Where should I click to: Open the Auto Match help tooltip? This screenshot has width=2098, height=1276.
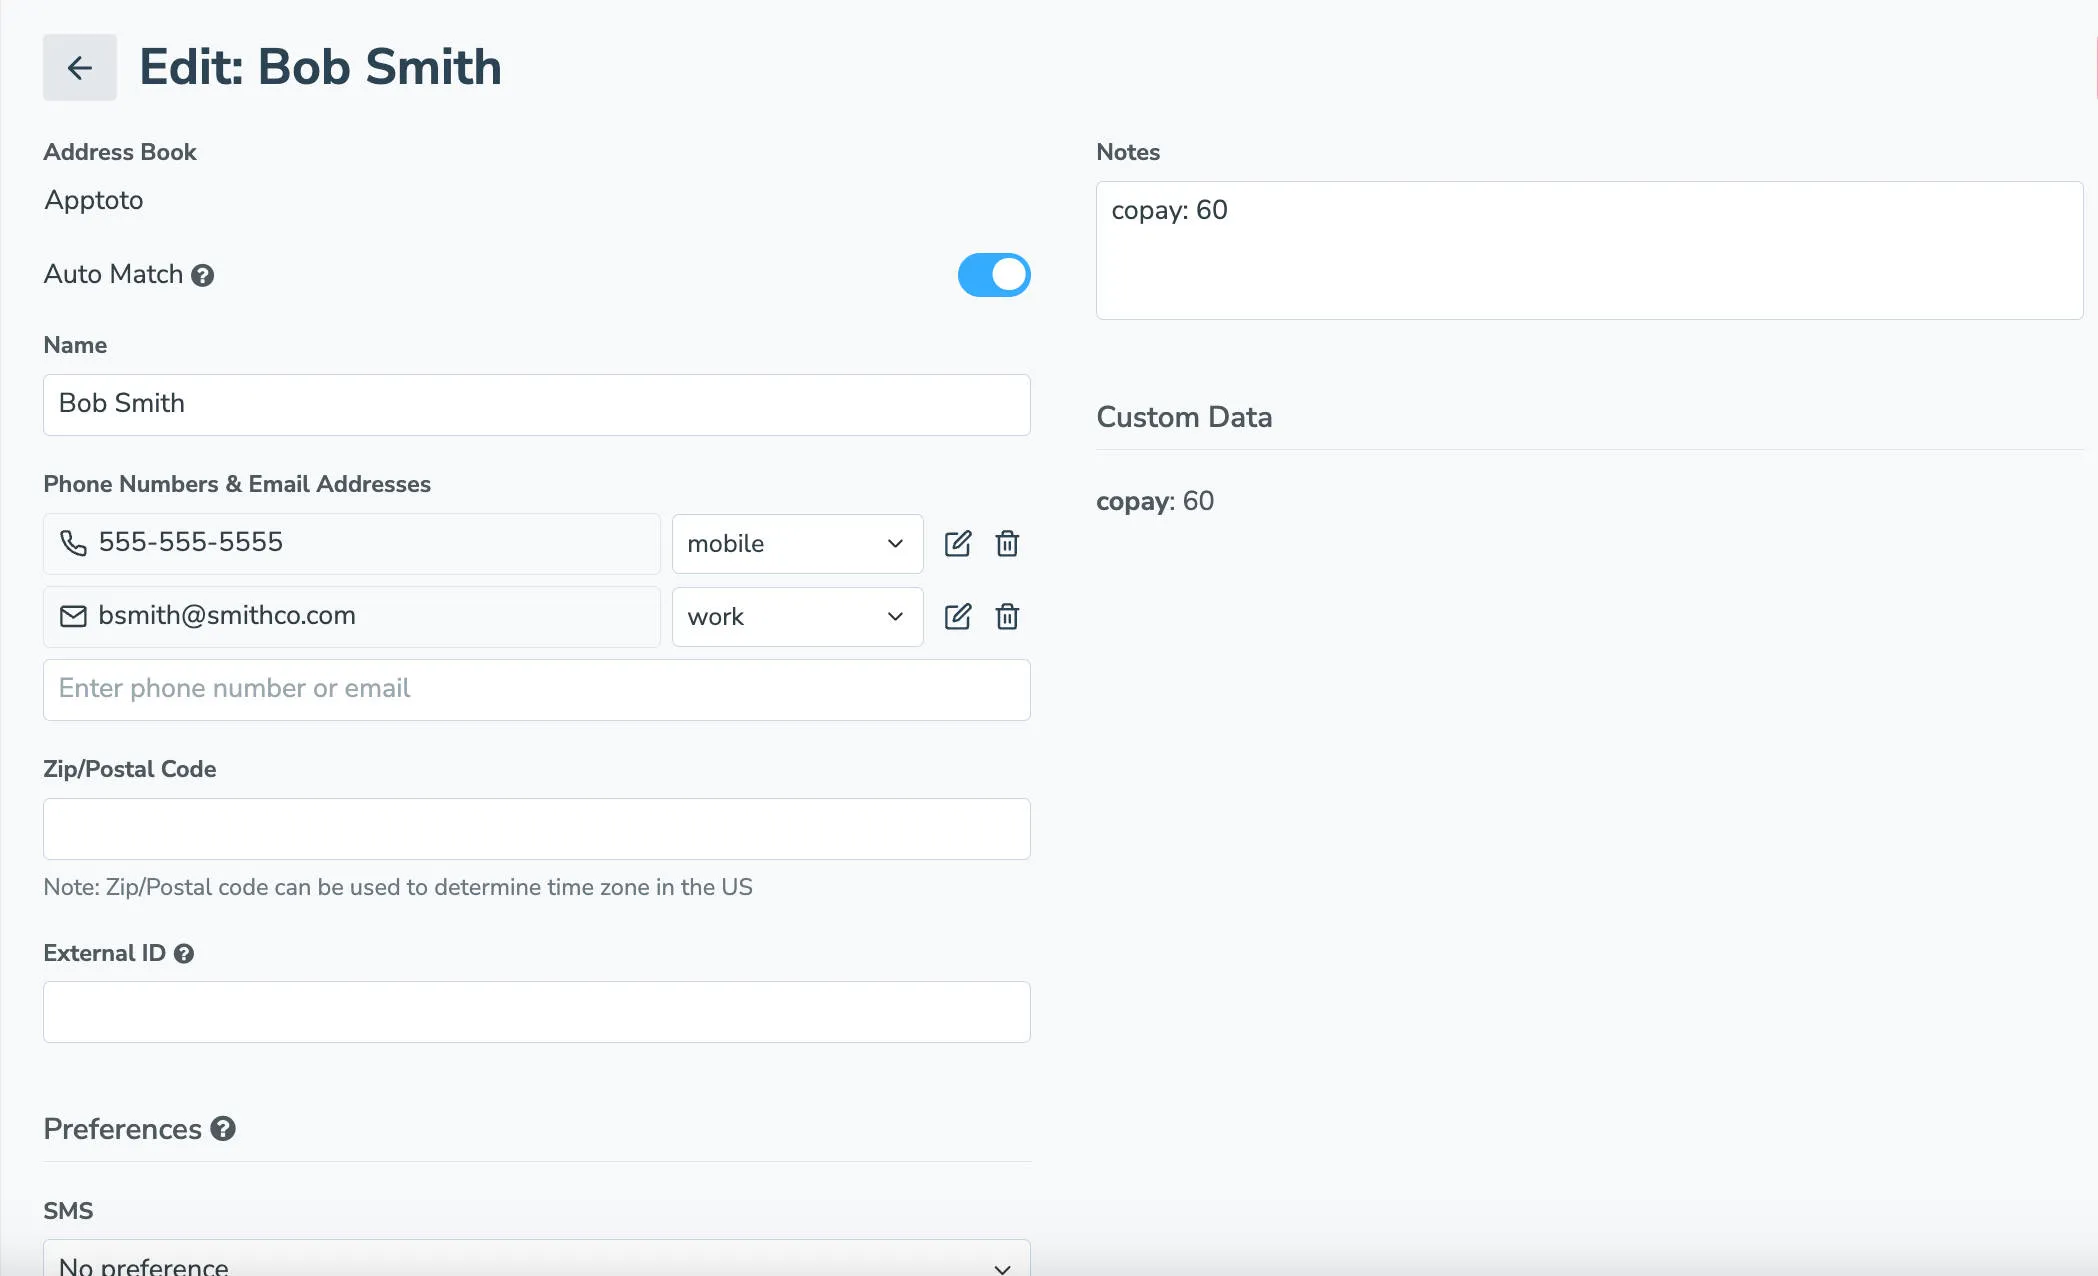pos(203,275)
